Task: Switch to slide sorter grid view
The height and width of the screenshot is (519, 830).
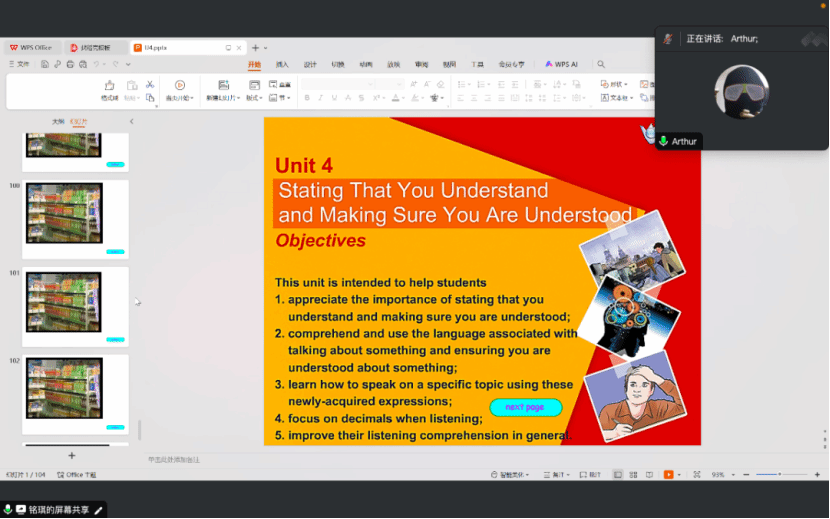Action: [632, 474]
